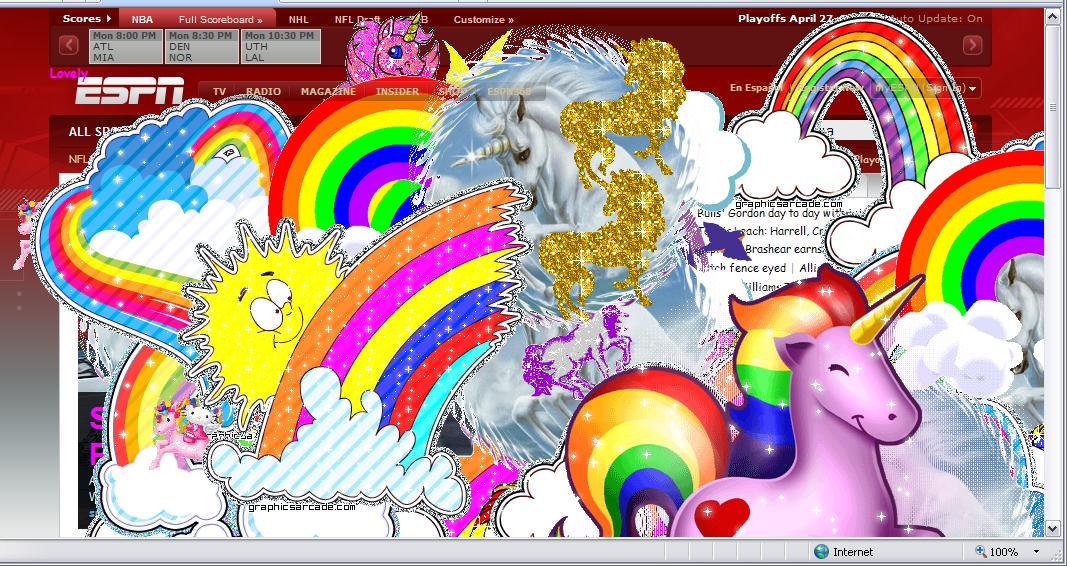Open the MAGAZINE navigation item

pos(328,91)
